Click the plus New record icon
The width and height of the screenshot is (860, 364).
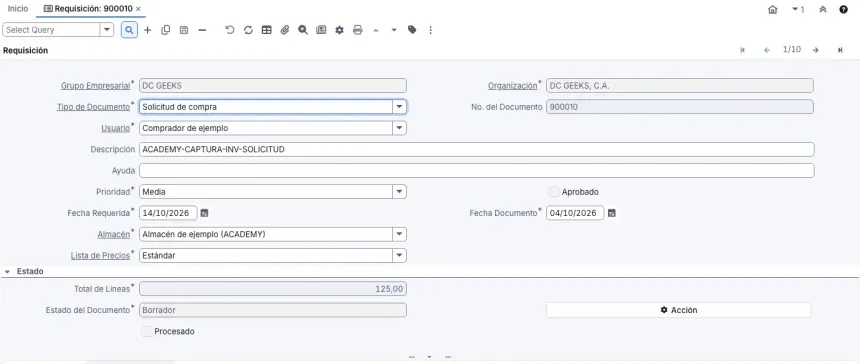(148, 30)
